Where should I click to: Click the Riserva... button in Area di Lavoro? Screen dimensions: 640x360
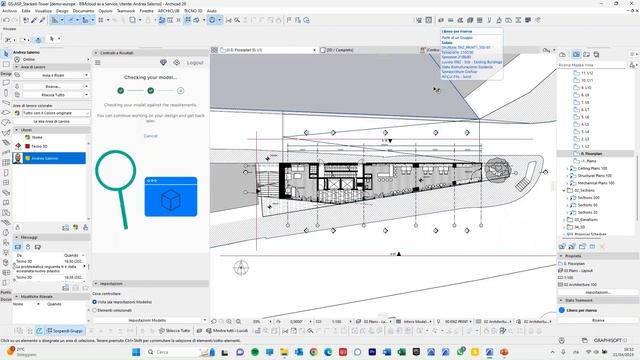pos(53,87)
